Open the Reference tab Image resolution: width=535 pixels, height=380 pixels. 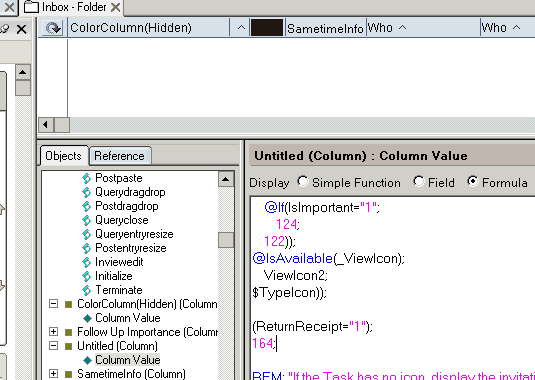pos(119,156)
